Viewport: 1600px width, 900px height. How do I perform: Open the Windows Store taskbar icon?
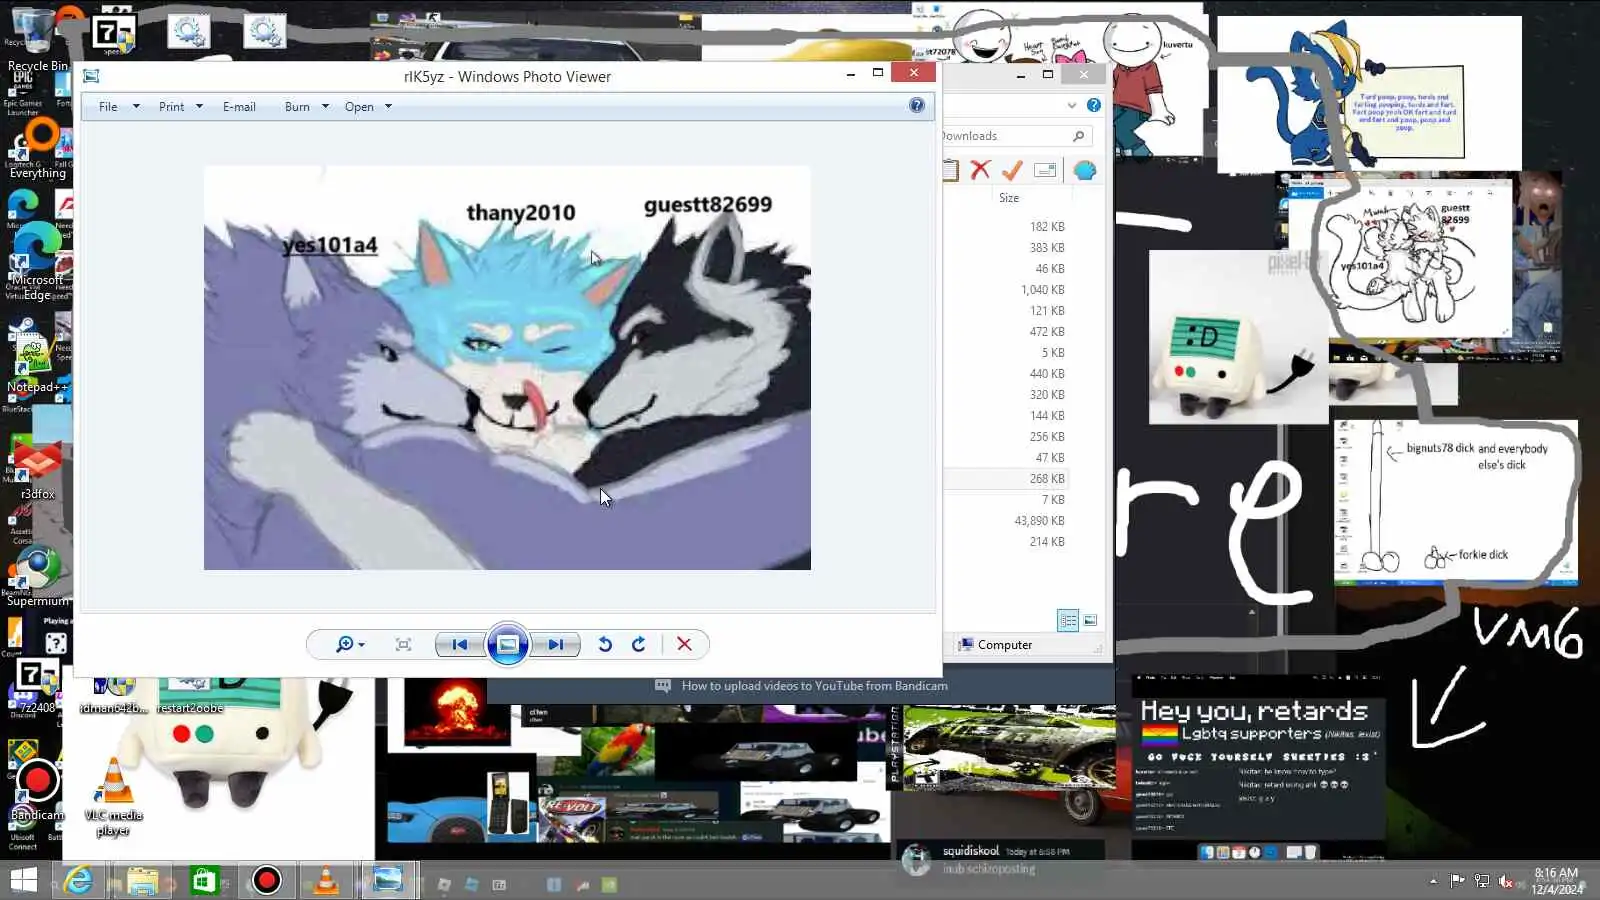click(x=204, y=880)
